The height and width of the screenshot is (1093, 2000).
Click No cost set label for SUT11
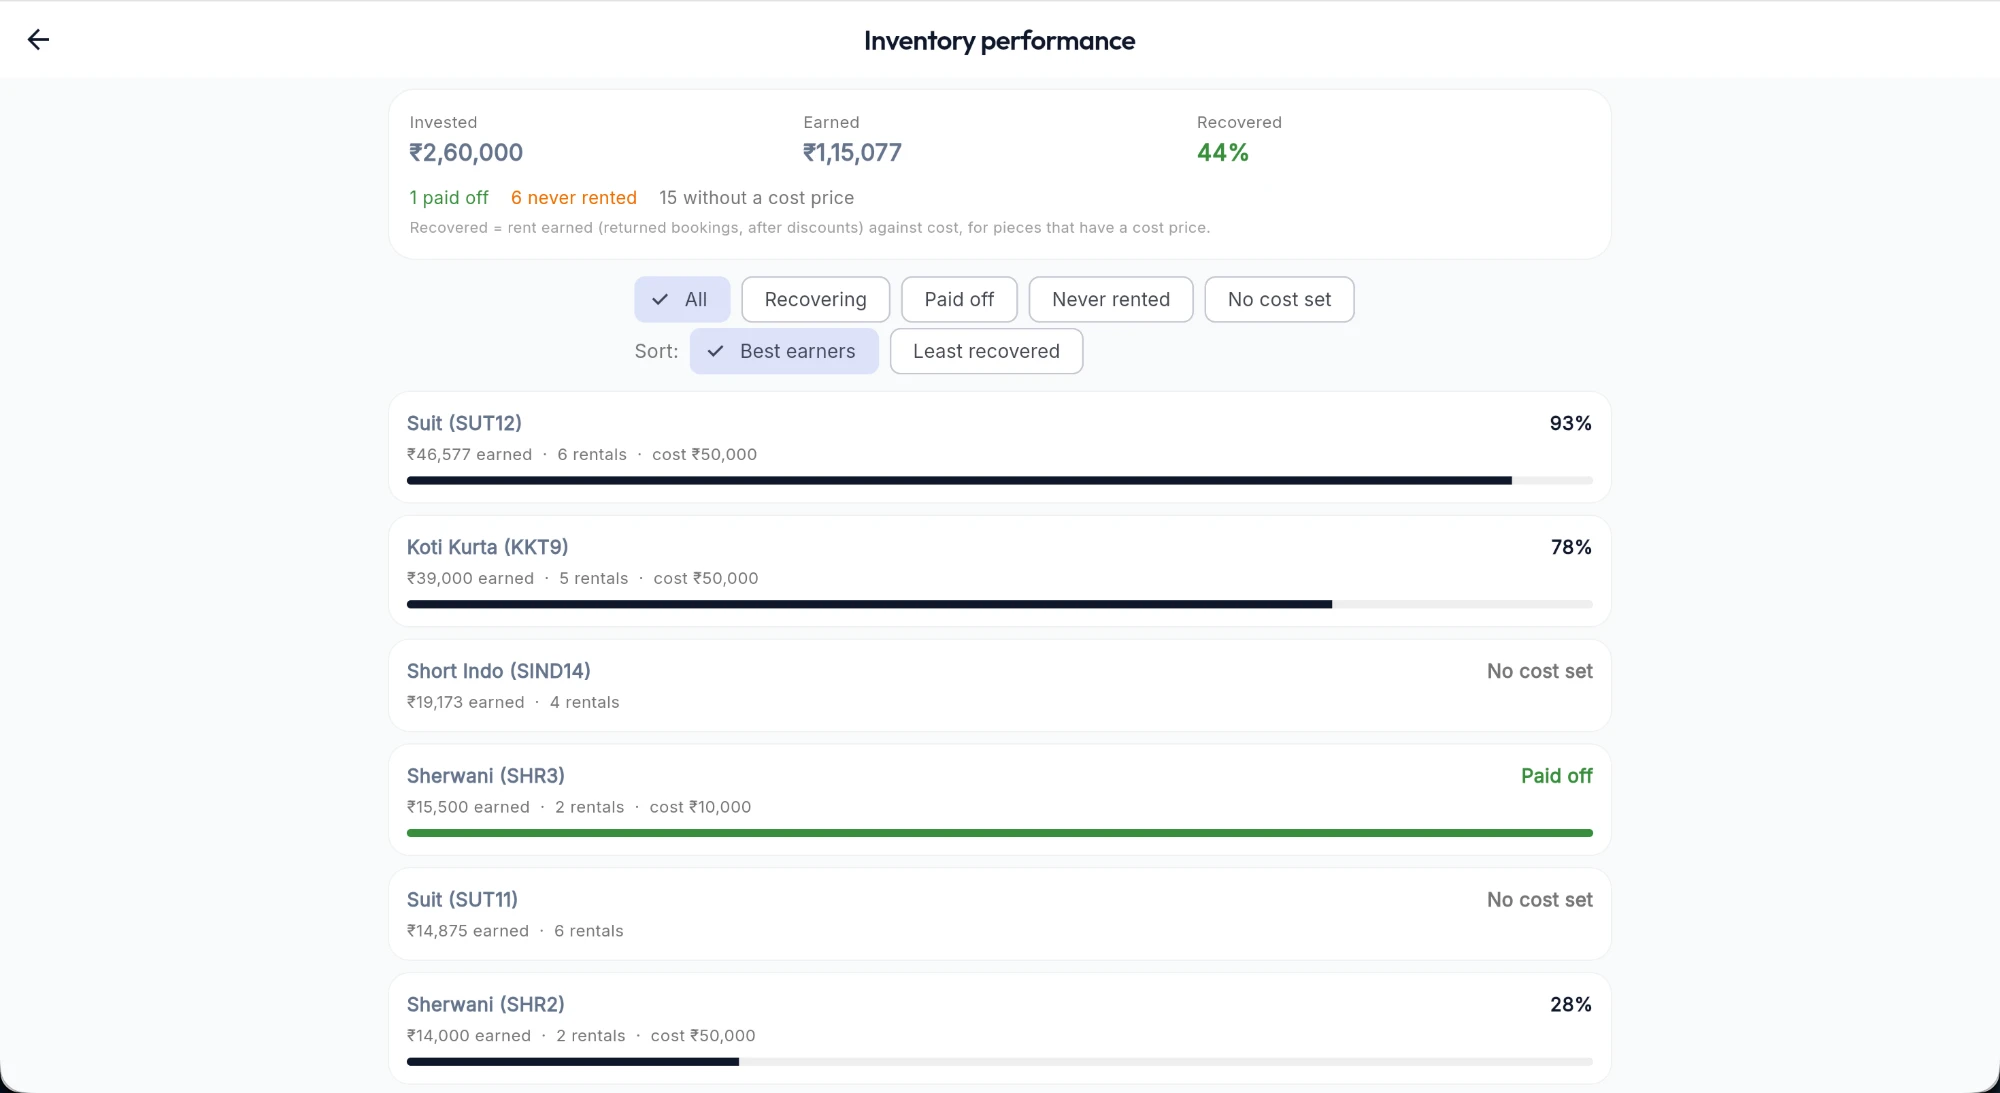[x=1539, y=900]
